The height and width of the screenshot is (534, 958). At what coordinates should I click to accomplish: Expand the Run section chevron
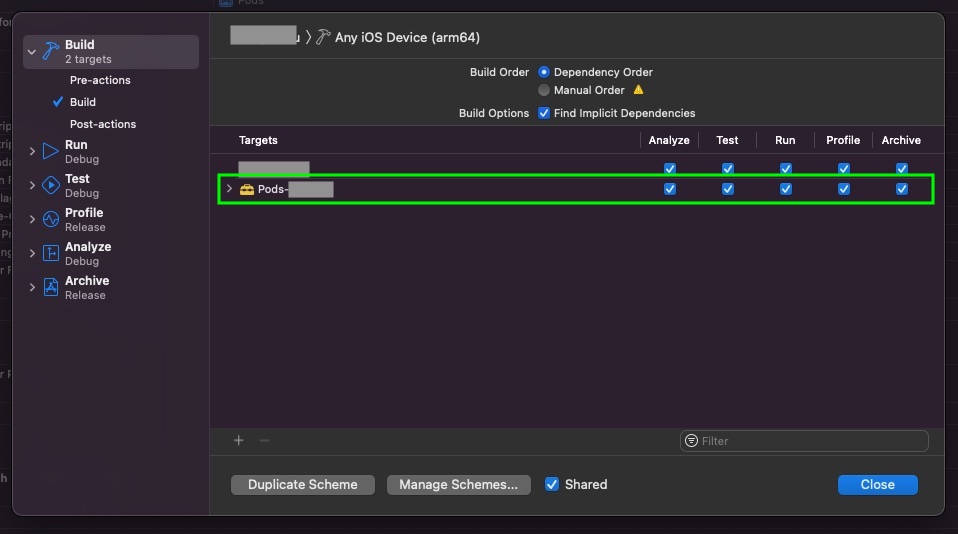[32, 152]
